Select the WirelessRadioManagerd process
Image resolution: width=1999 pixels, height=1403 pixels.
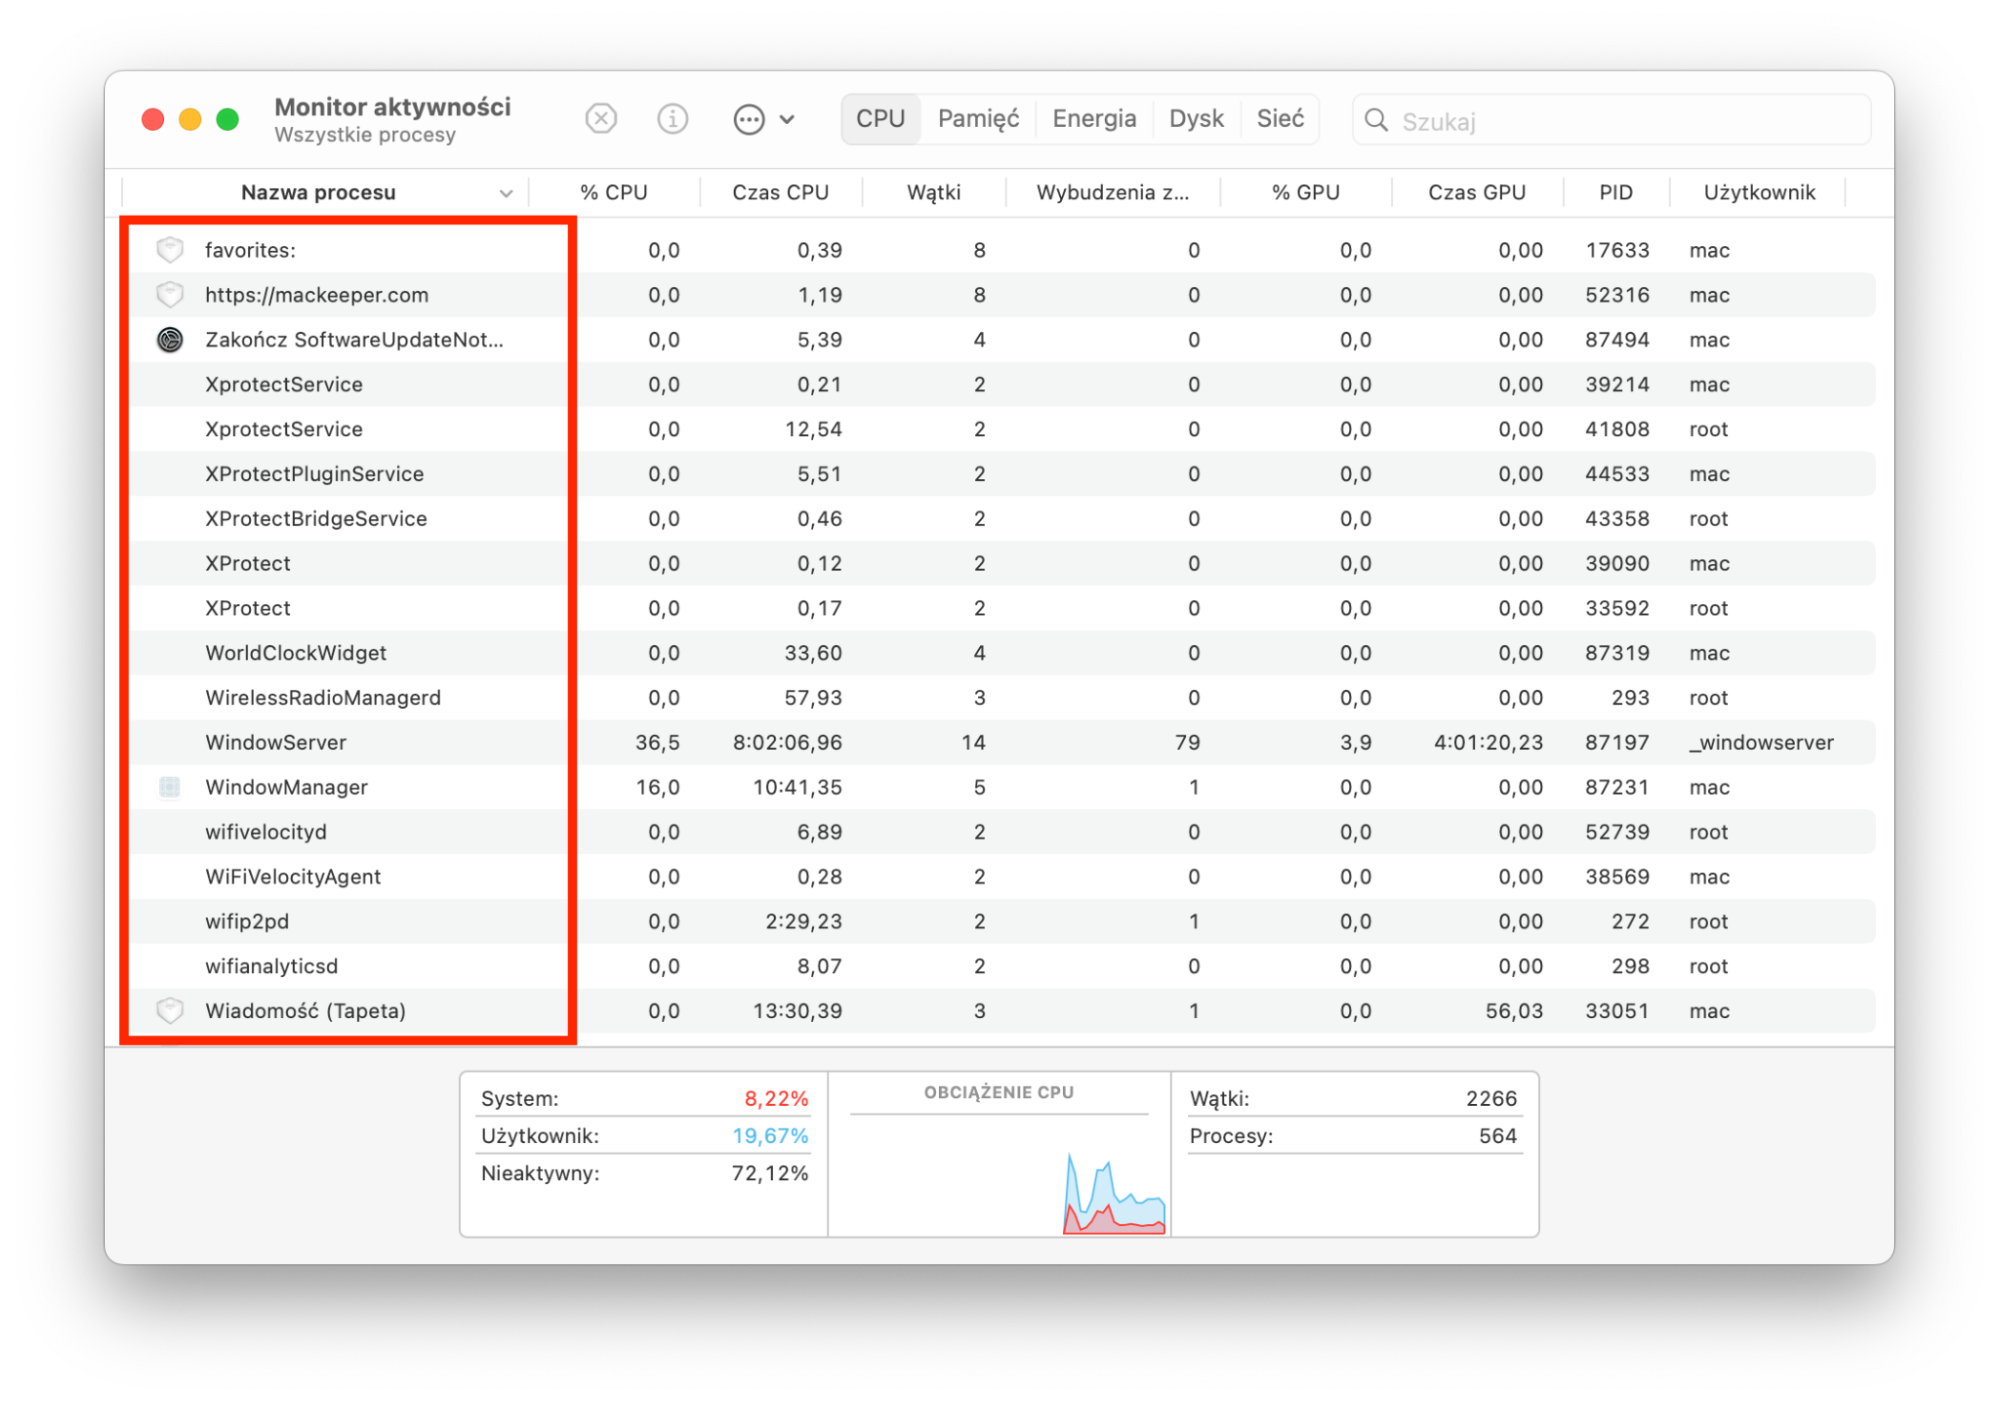[1000, 698]
